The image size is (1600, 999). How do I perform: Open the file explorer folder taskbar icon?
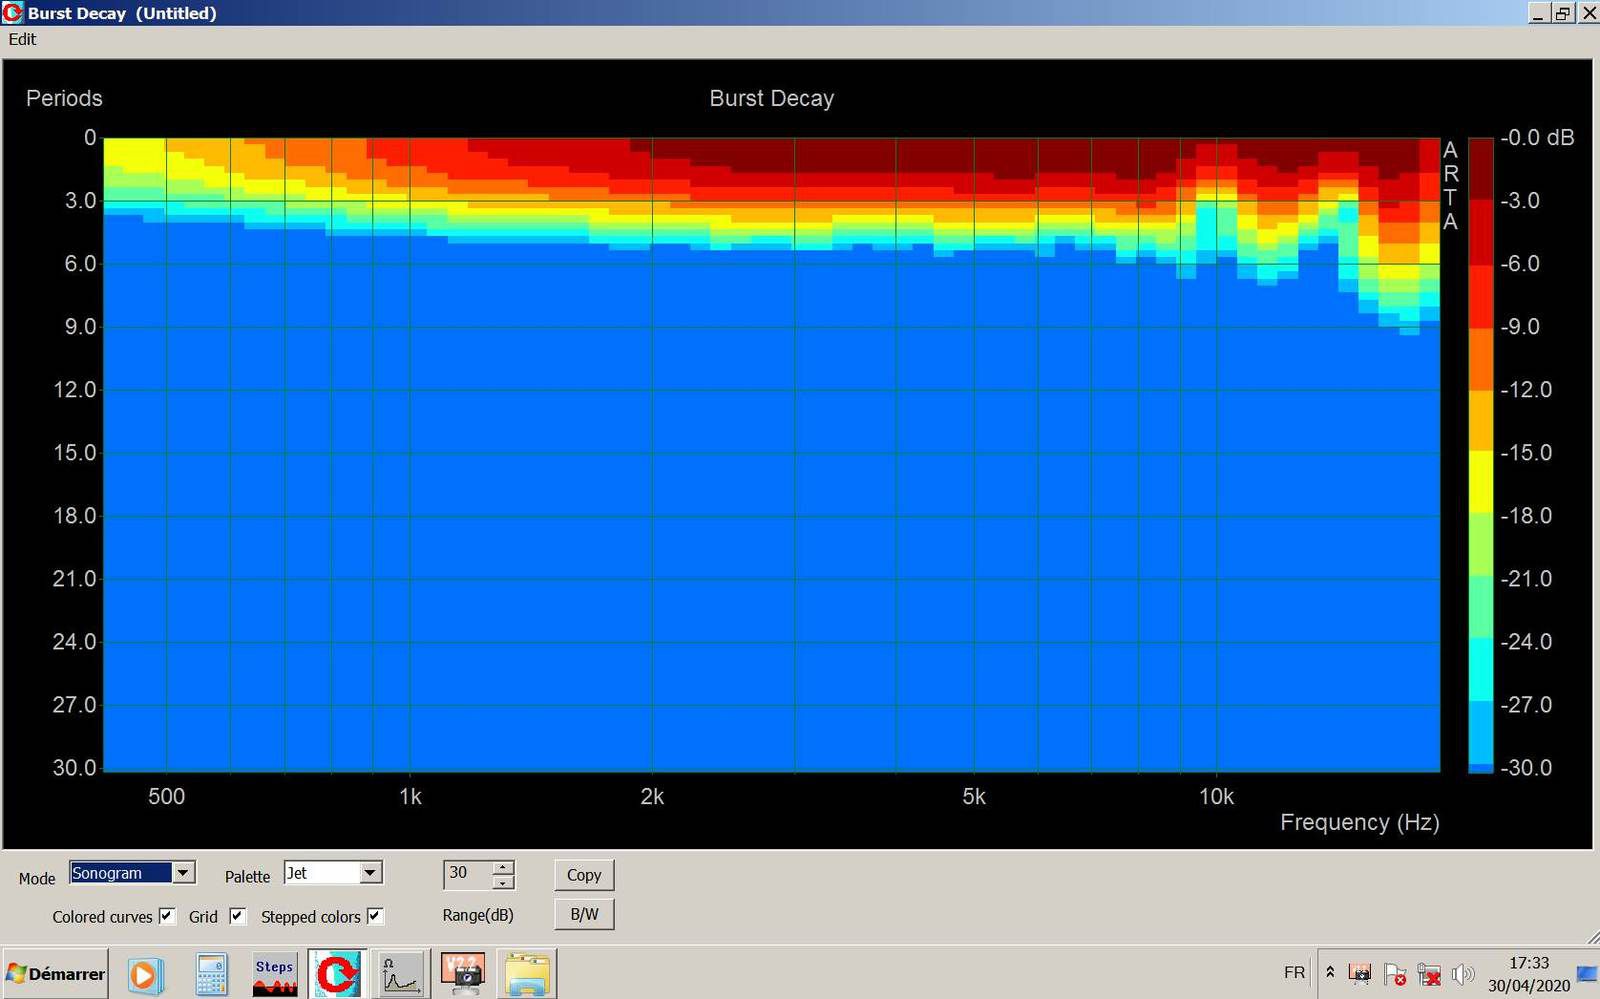pyautogui.click(x=527, y=975)
